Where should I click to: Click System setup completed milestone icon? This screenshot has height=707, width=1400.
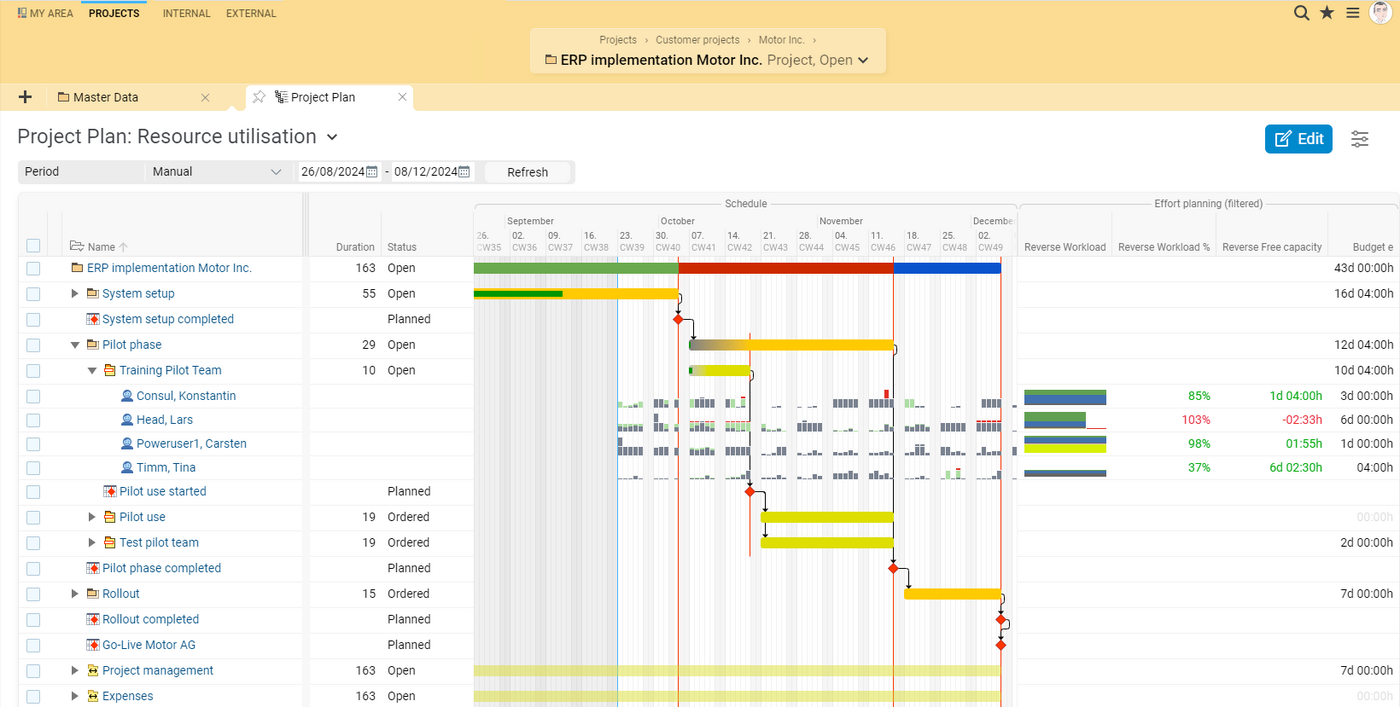[x=93, y=319]
